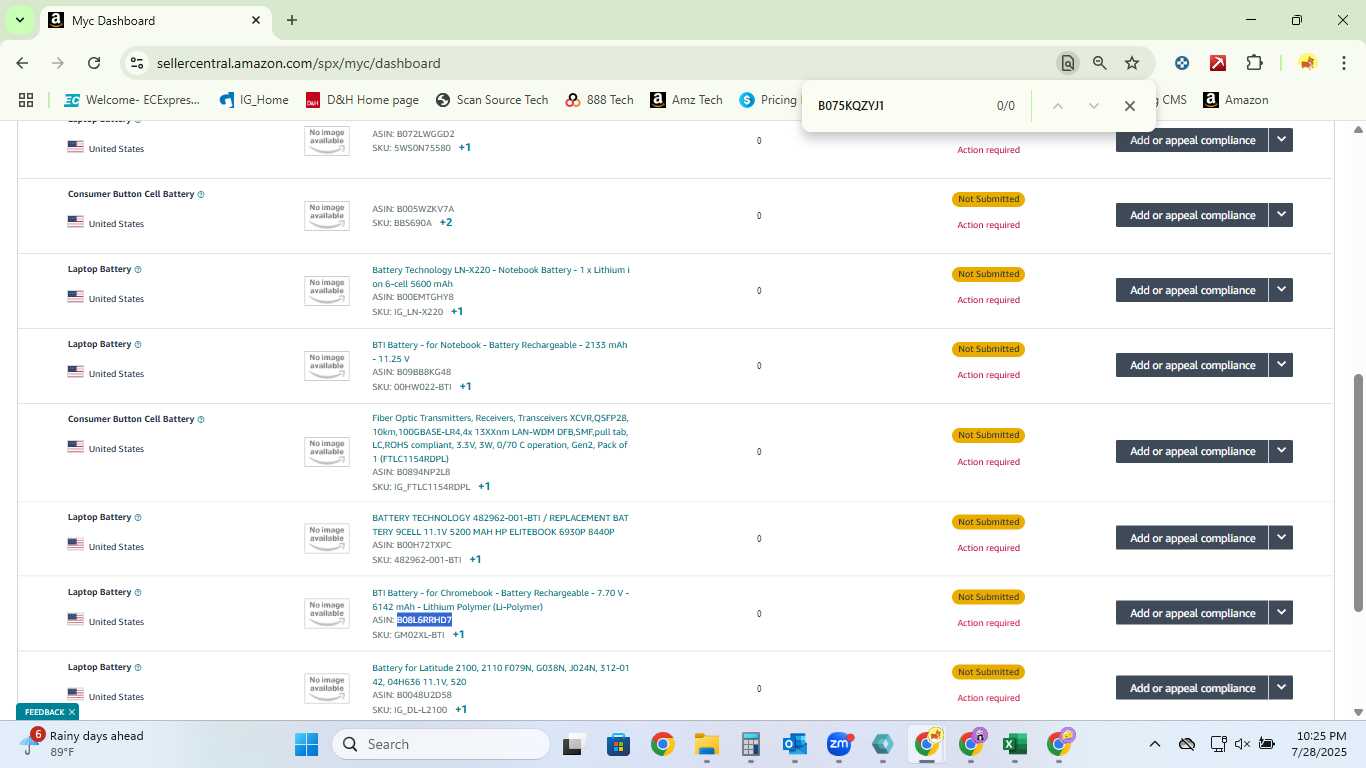Click the find-in-page icon in address bar

pyautogui.click(x=1068, y=63)
